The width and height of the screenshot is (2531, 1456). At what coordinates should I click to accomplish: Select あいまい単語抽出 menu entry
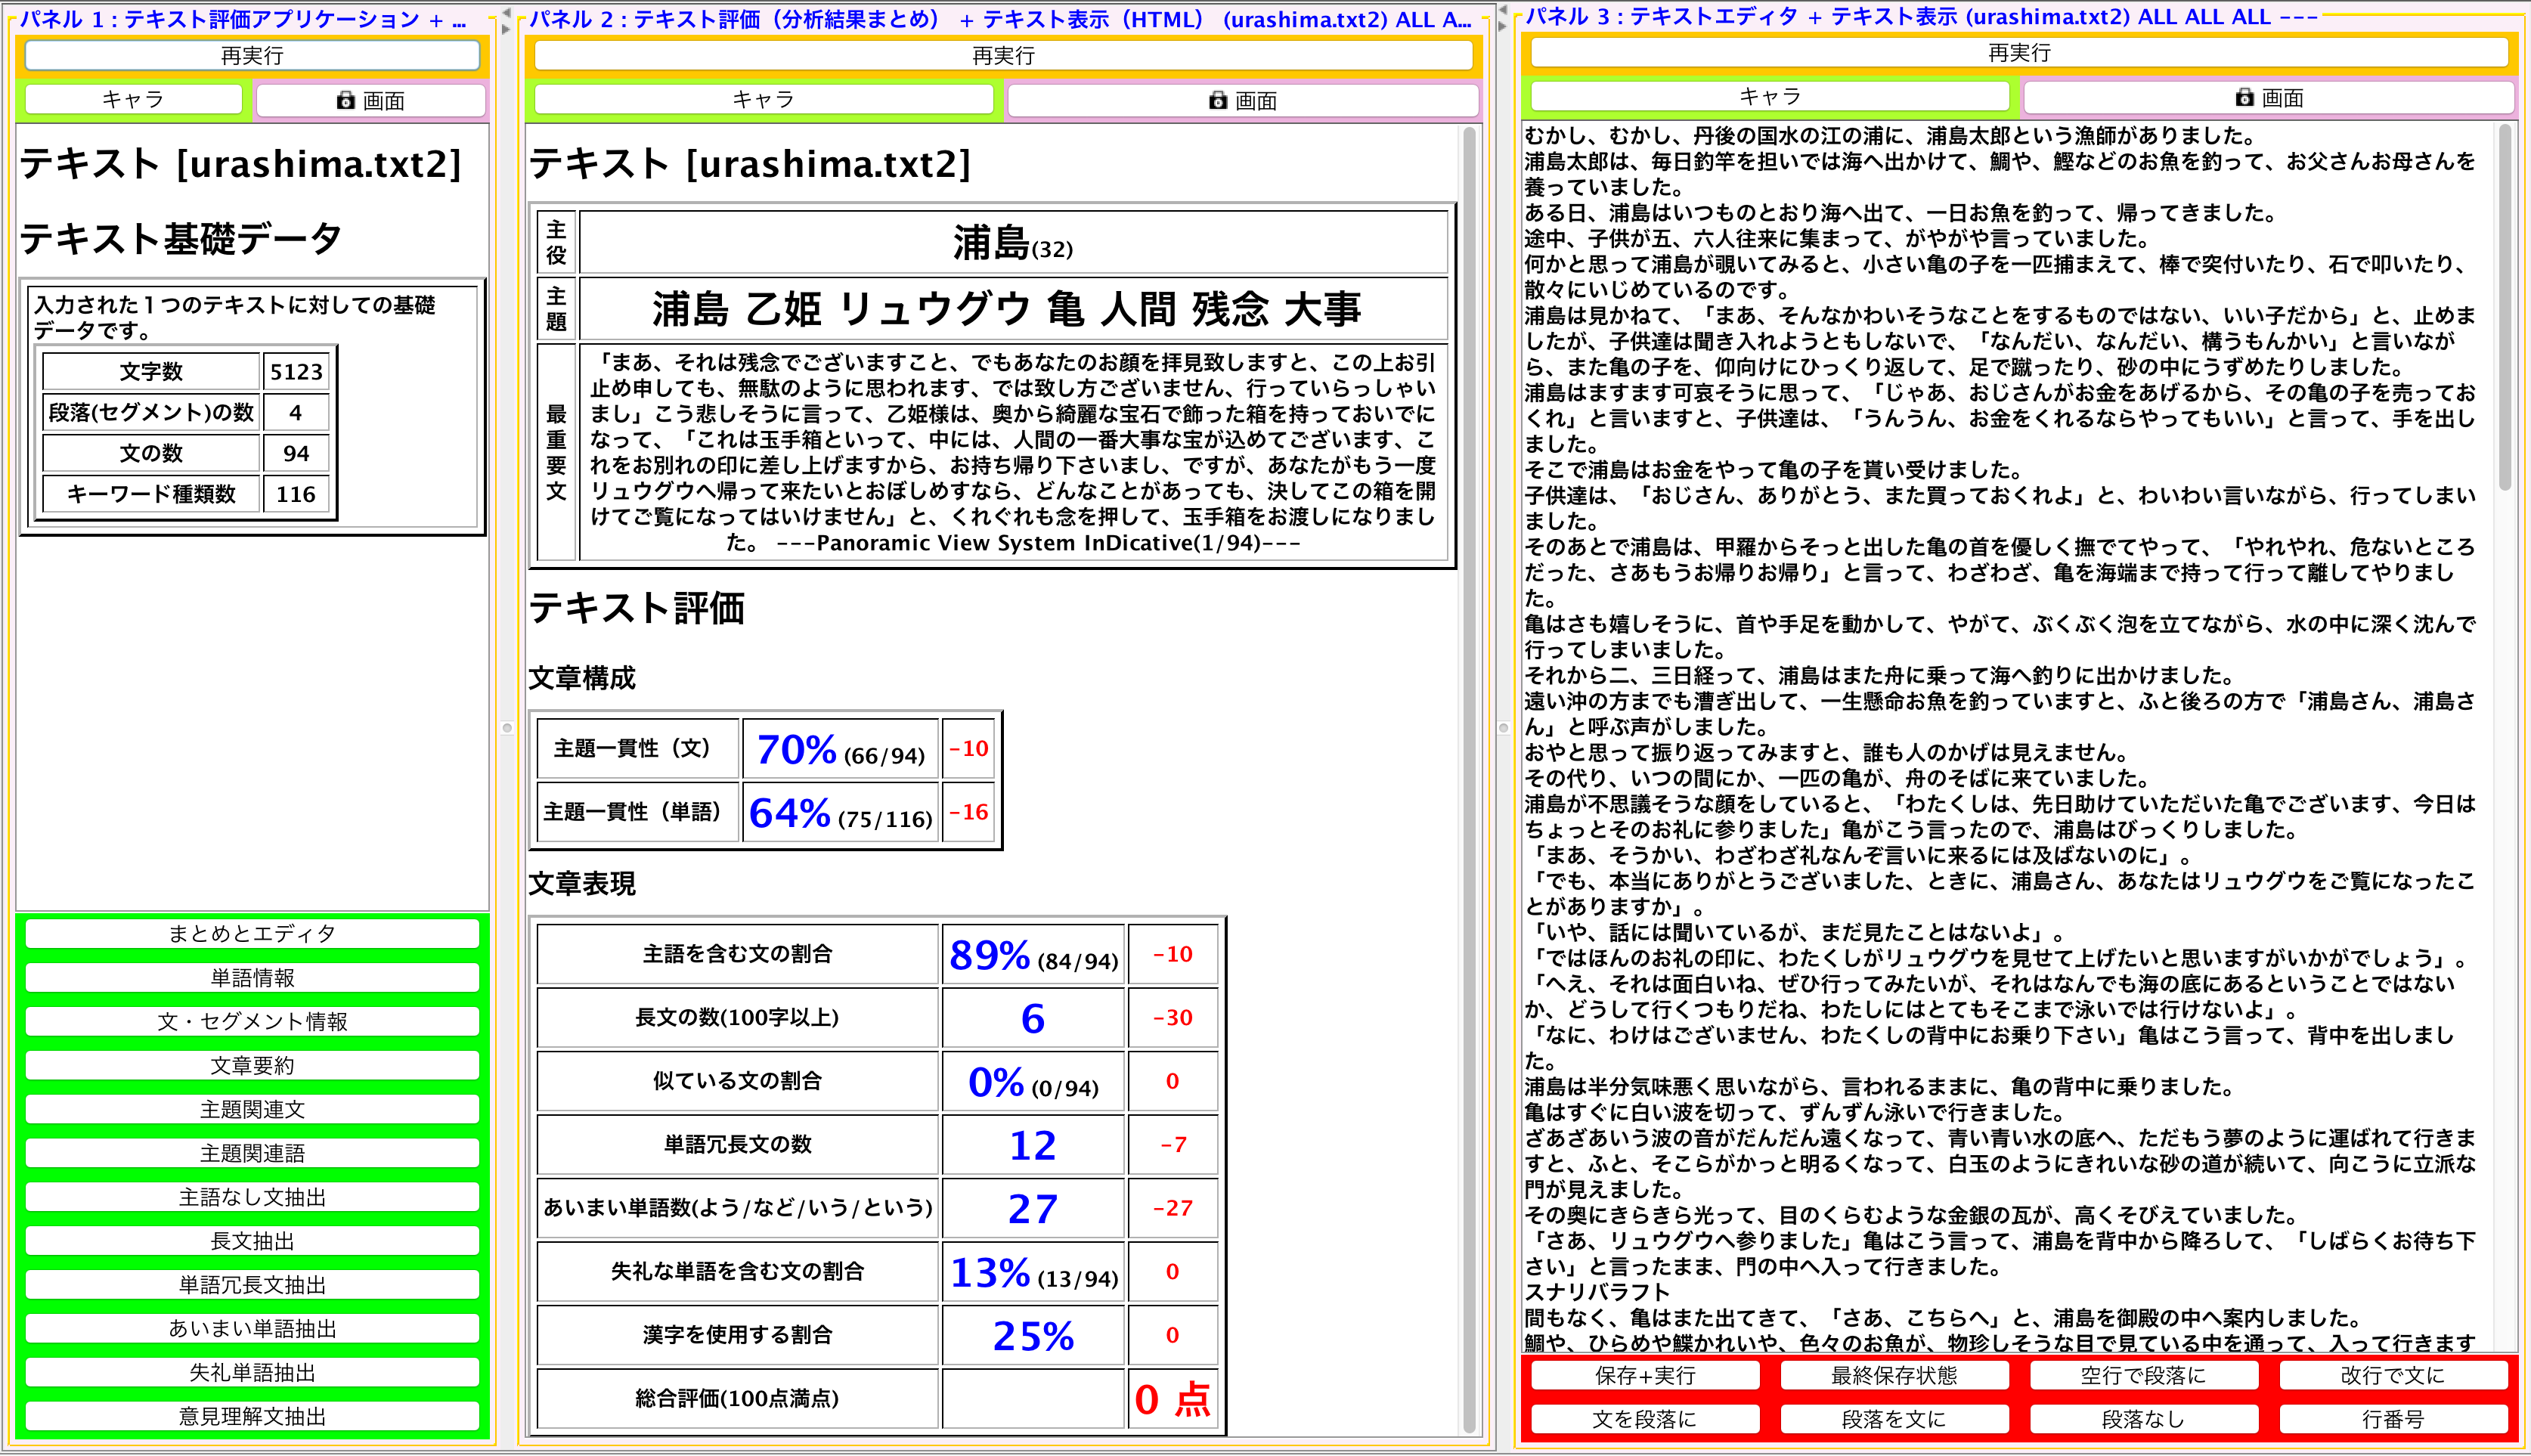coord(252,1328)
